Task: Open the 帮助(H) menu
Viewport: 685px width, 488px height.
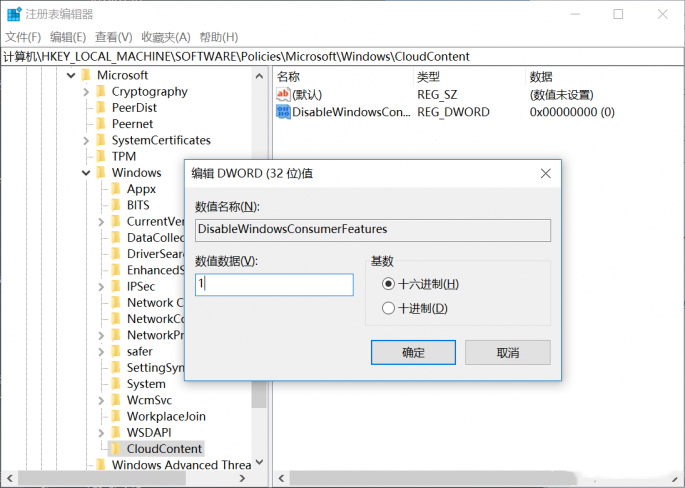Action: coord(218,37)
